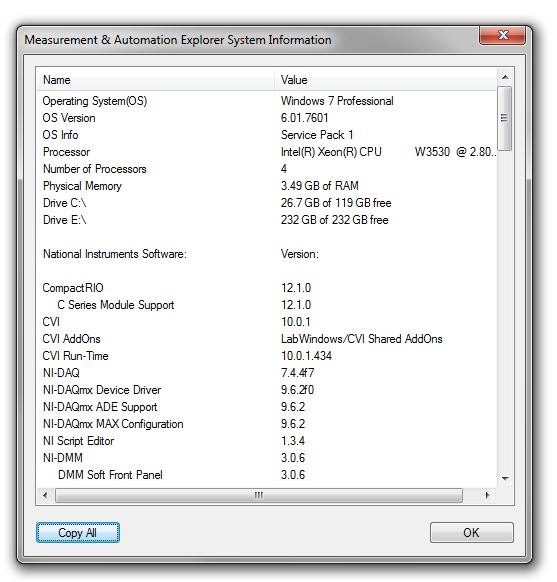Click the Name column header
Viewport: 557px width, 582px height.
point(155,80)
